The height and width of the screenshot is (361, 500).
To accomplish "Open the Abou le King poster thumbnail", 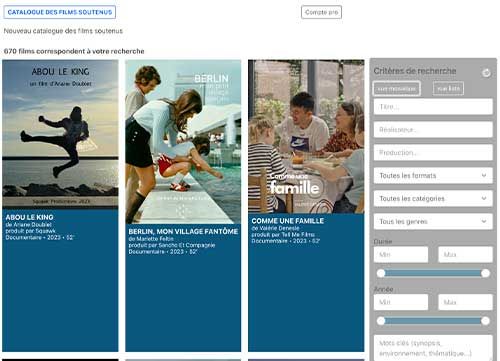I will tap(60, 134).
